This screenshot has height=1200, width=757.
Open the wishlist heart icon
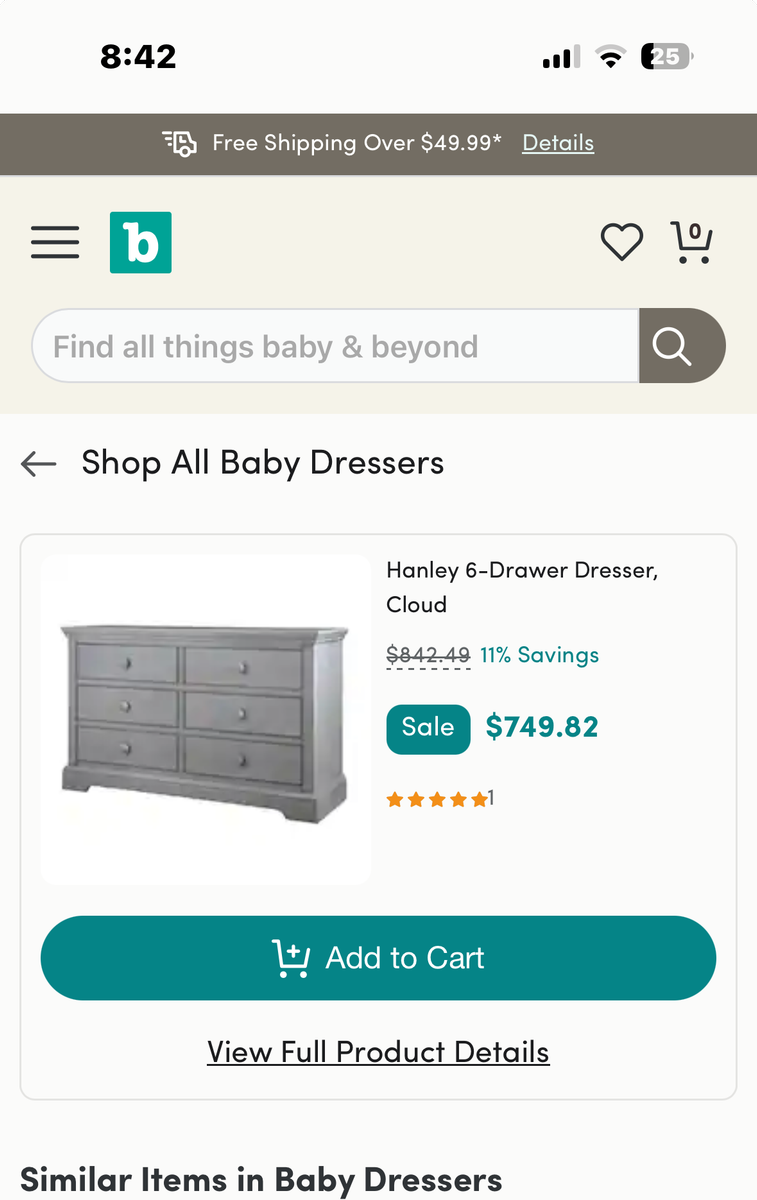click(621, 242)
